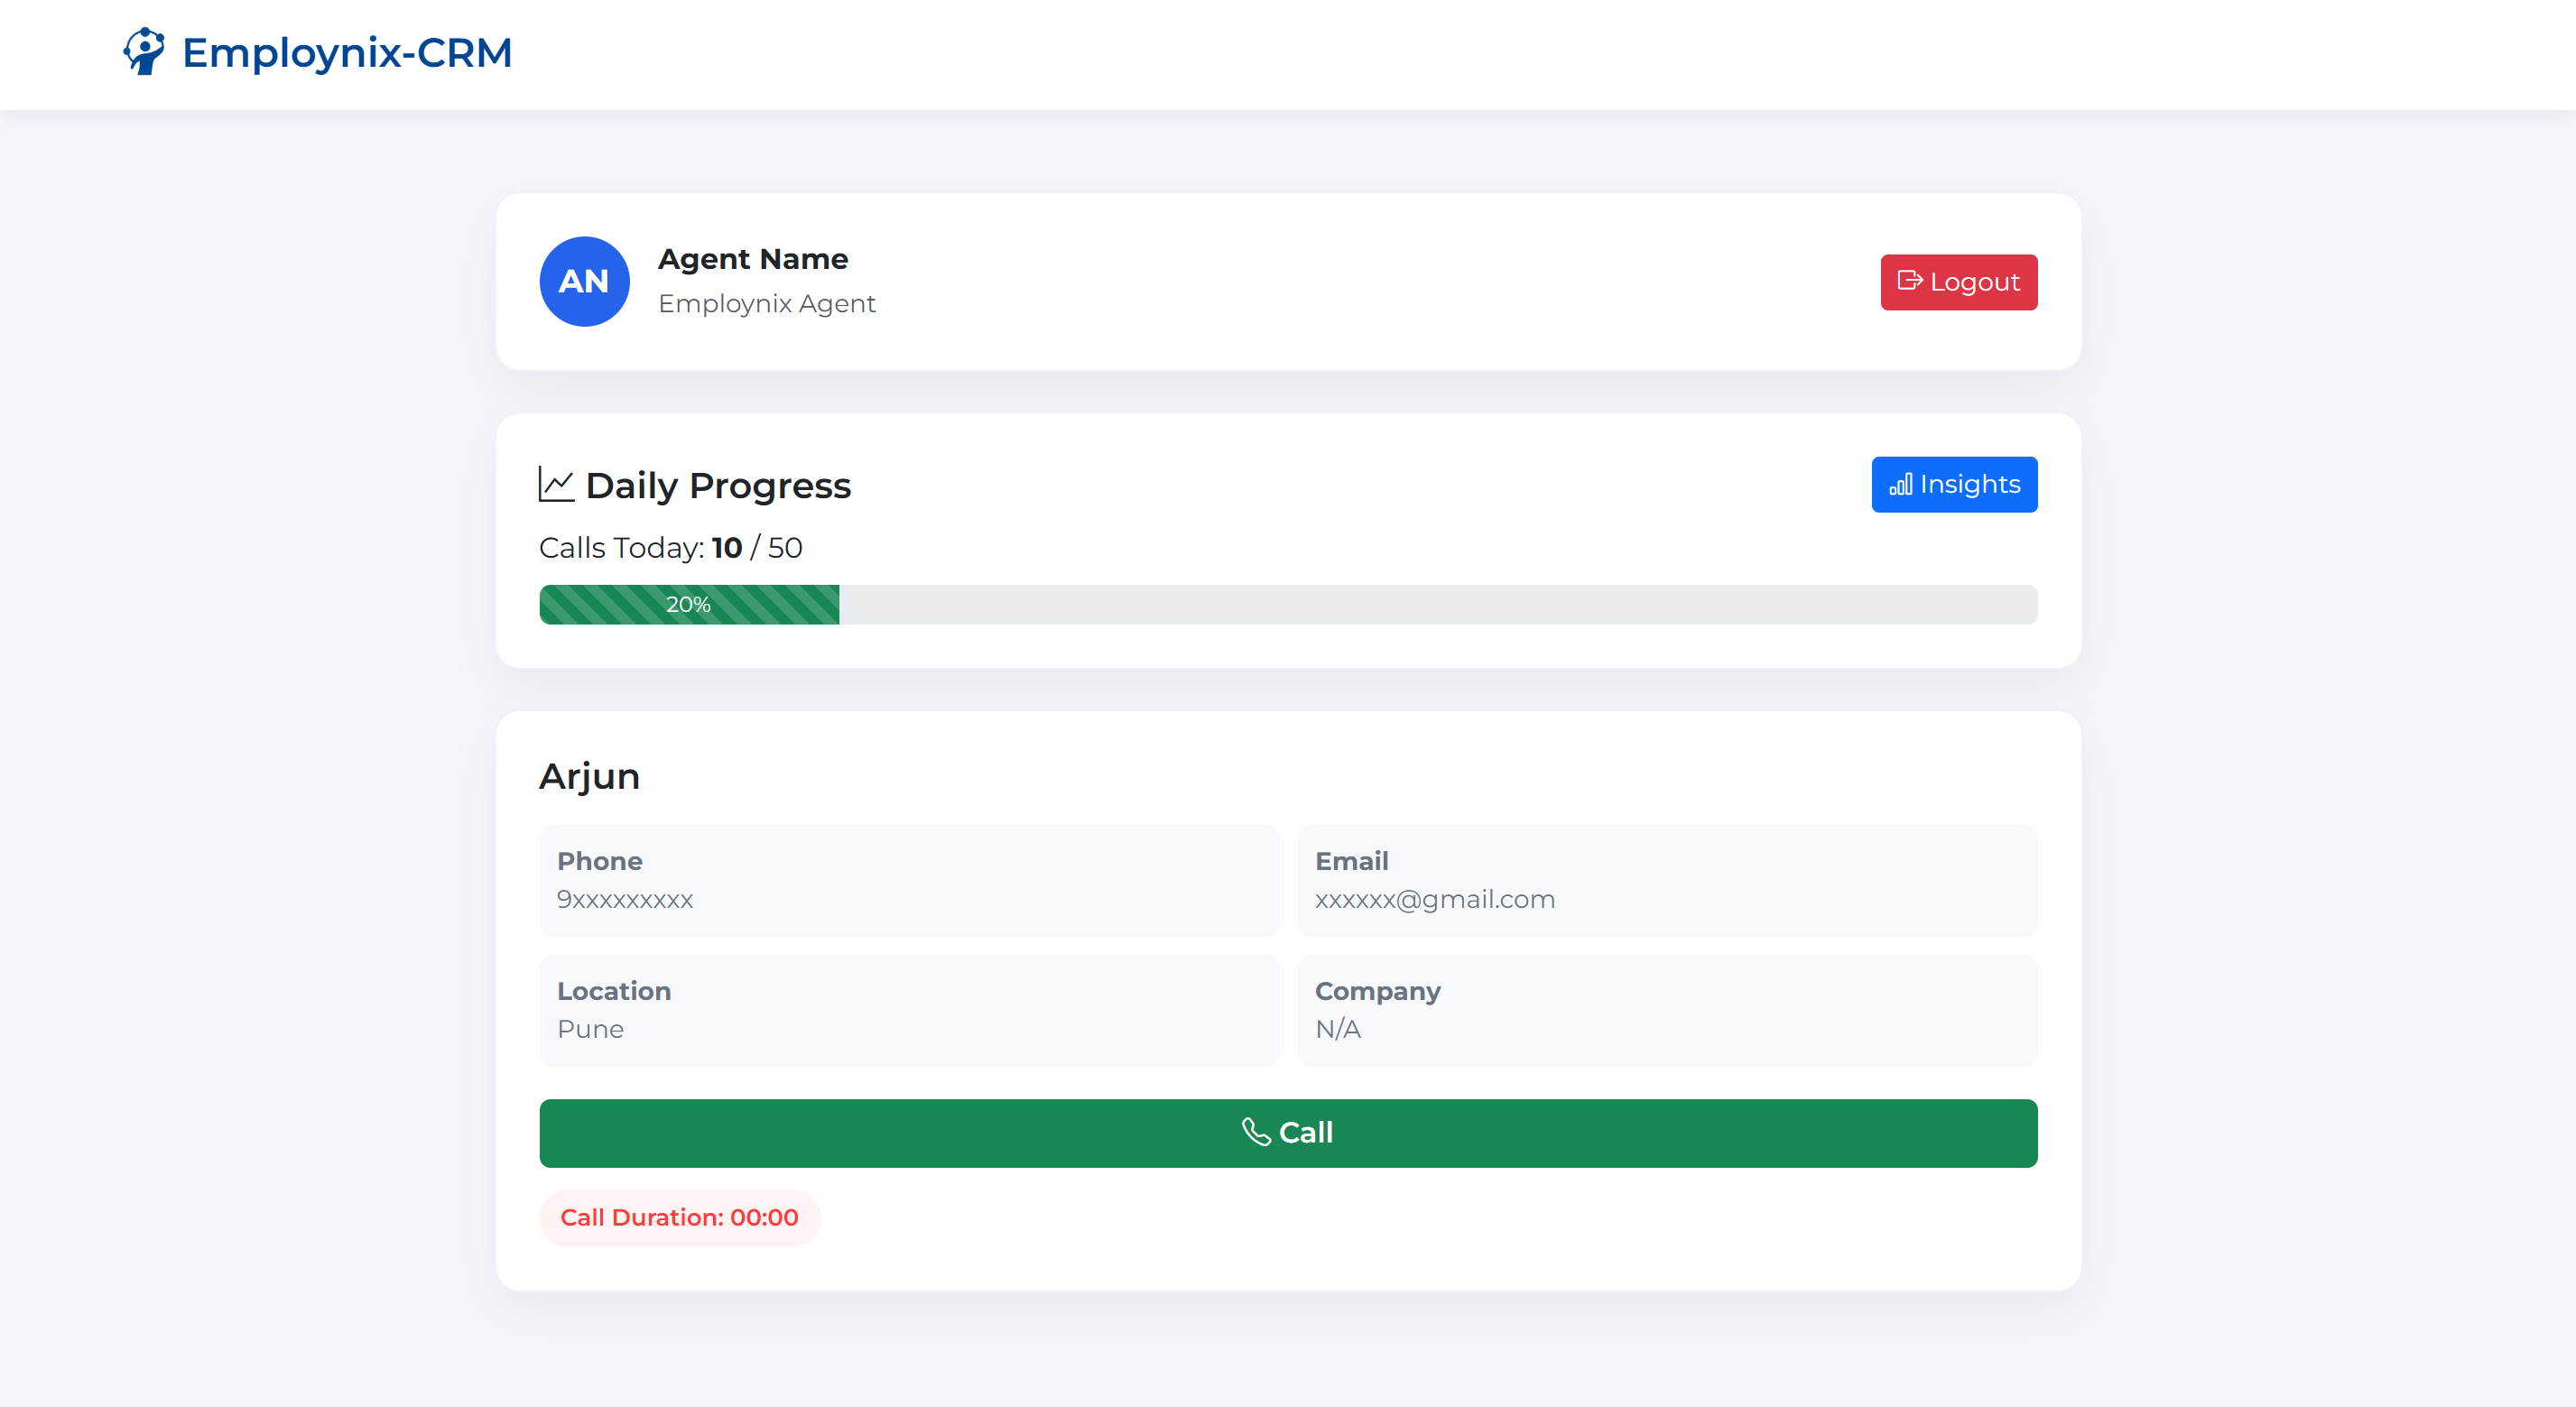
Task: Click the 20% green progress bar
Action: coord(688,605)
